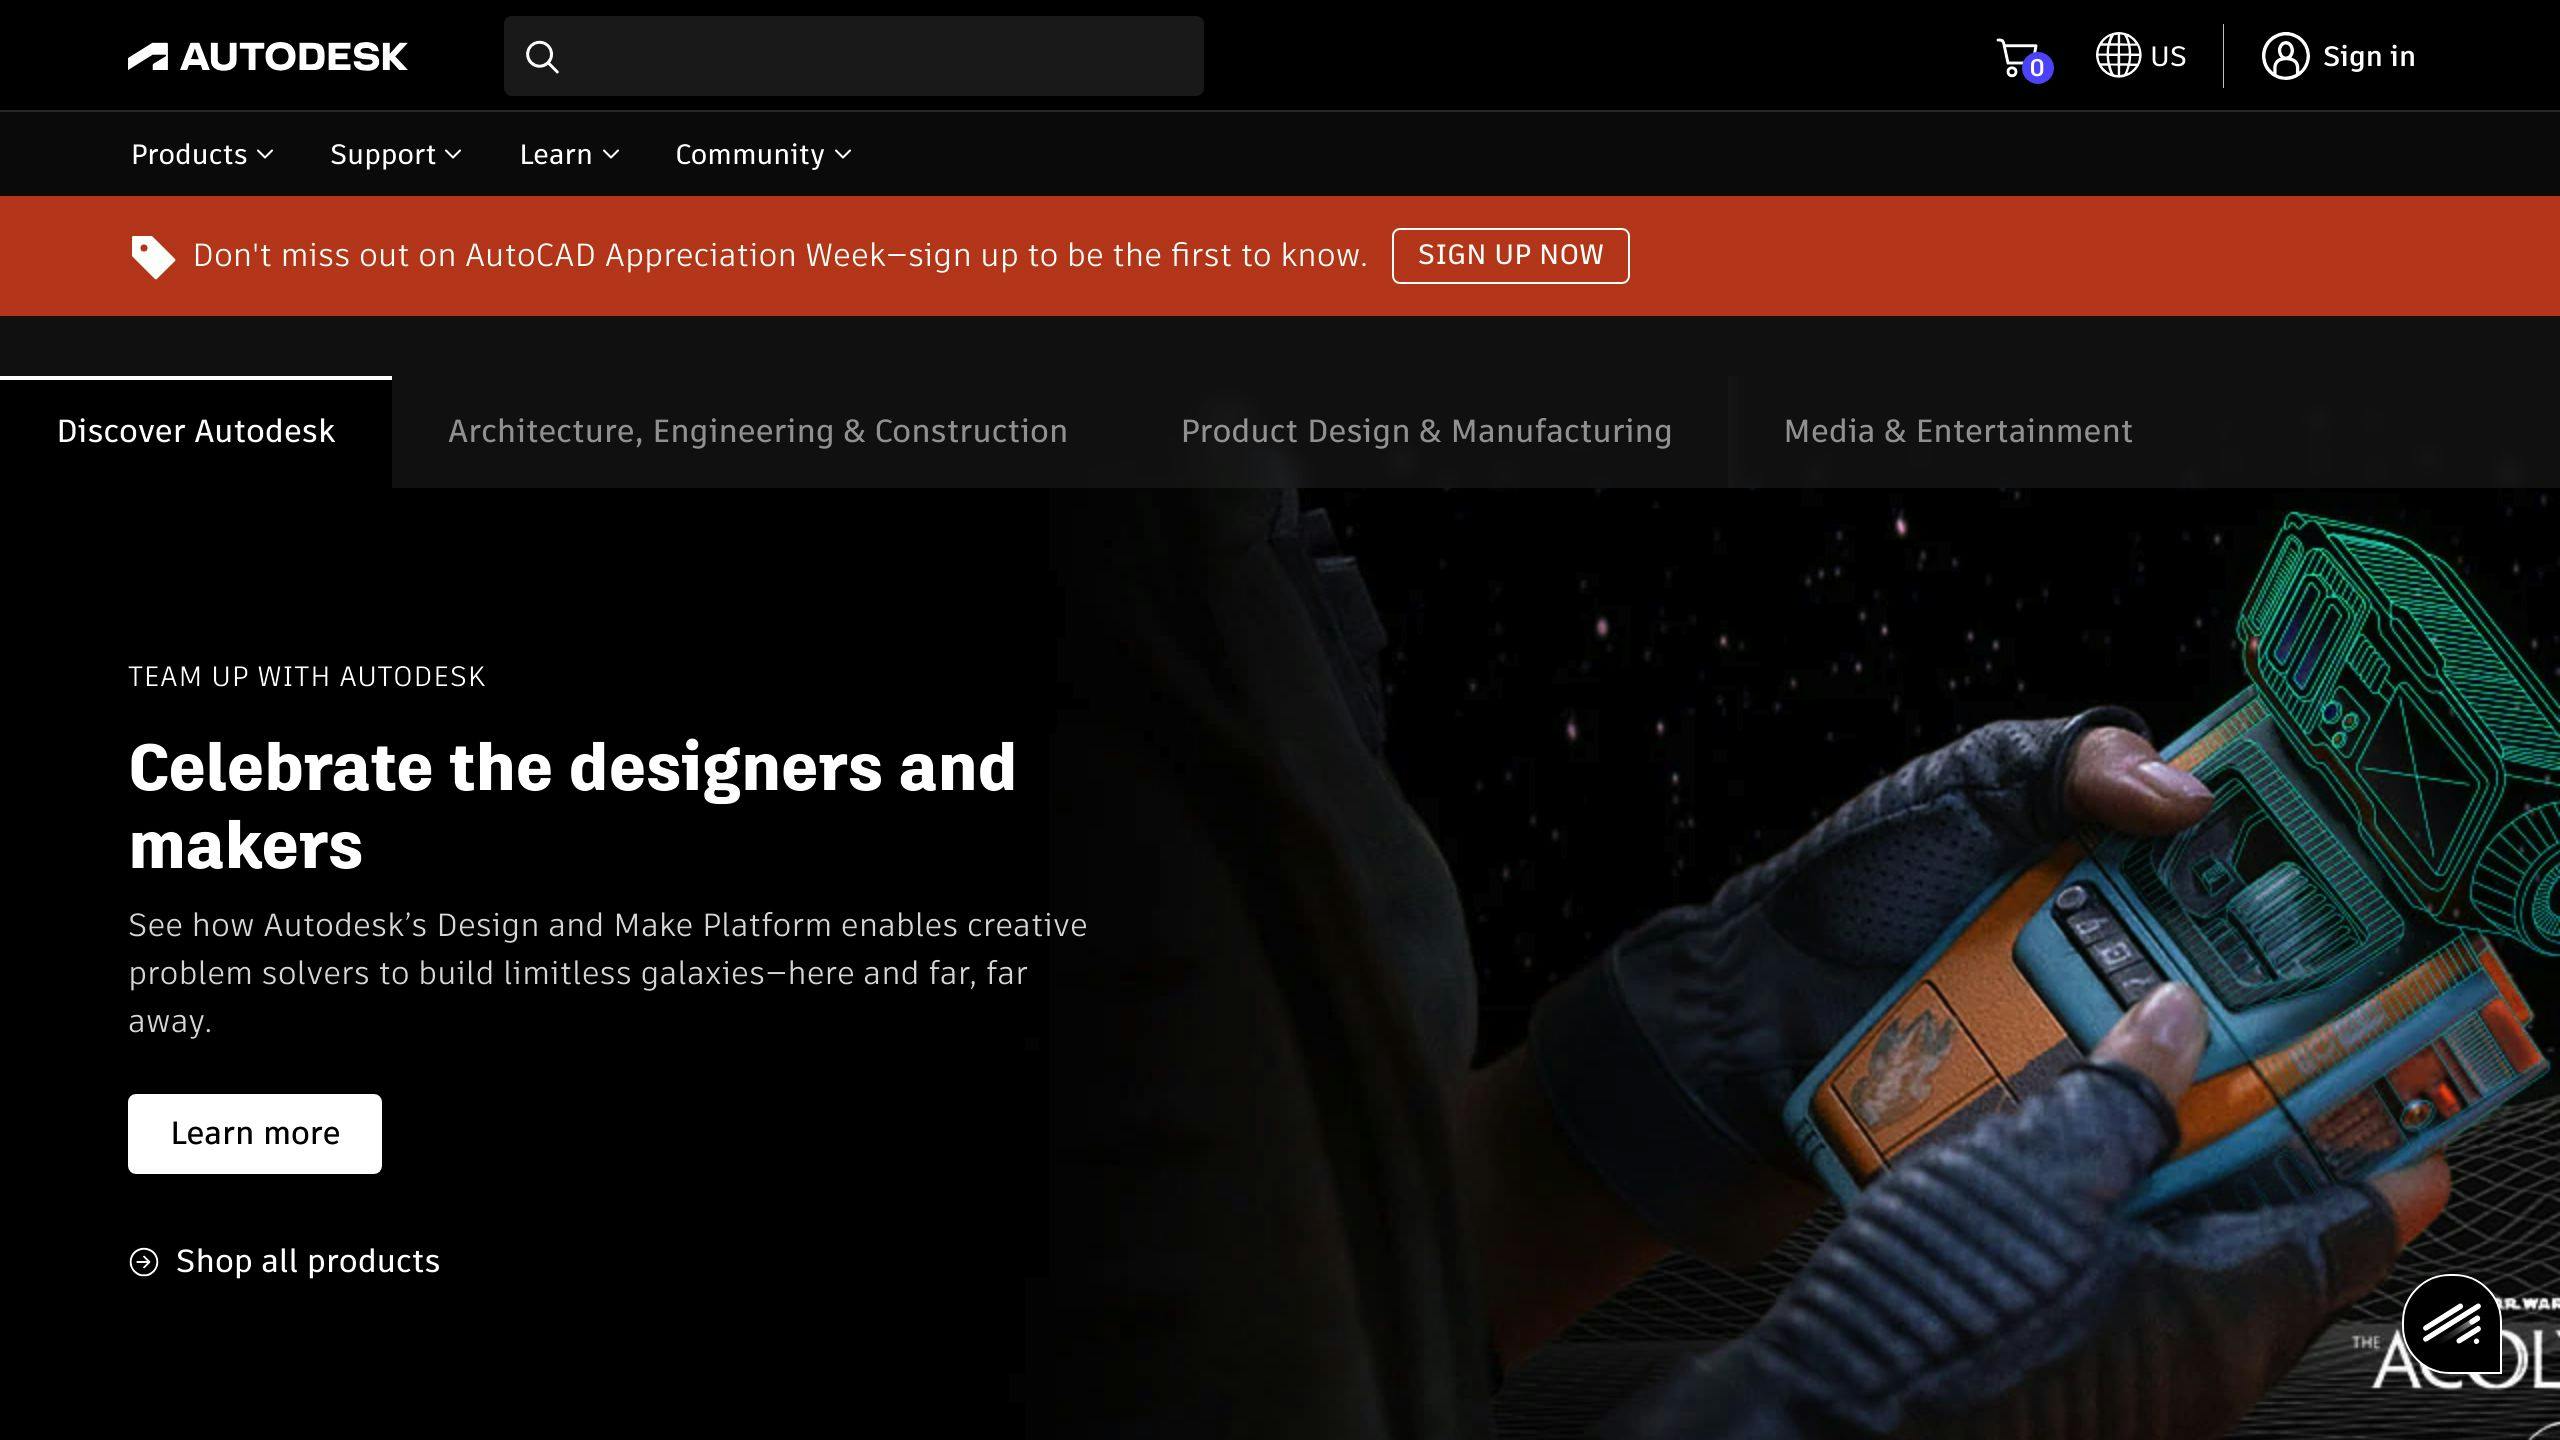Click the tag icon in the promo banner

point(152,255)
